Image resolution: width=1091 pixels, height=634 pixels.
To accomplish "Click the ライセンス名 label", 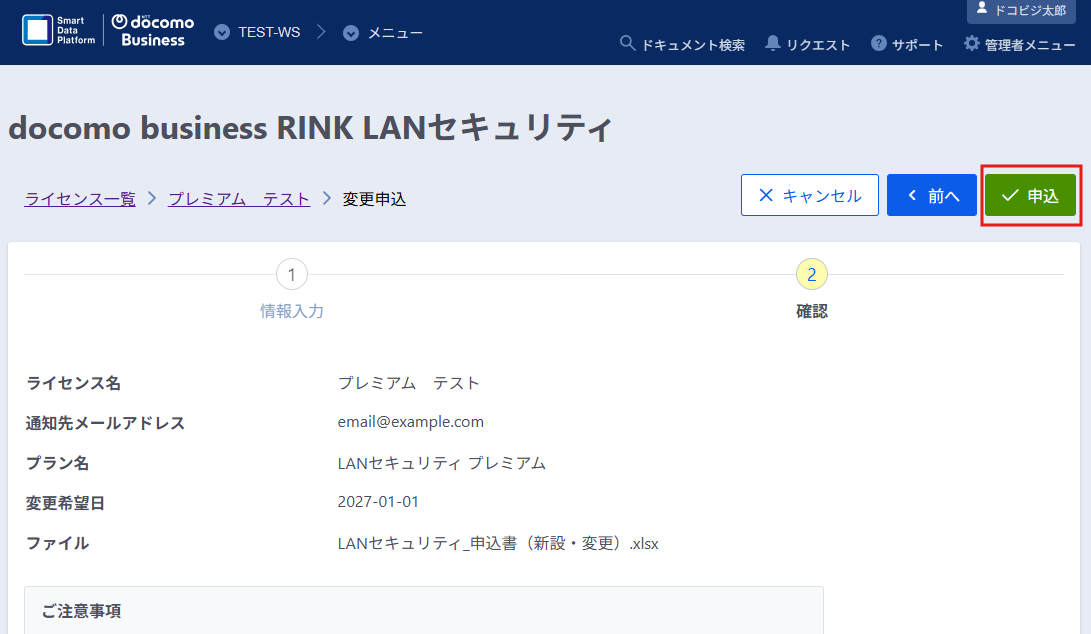I will (73, 383).
